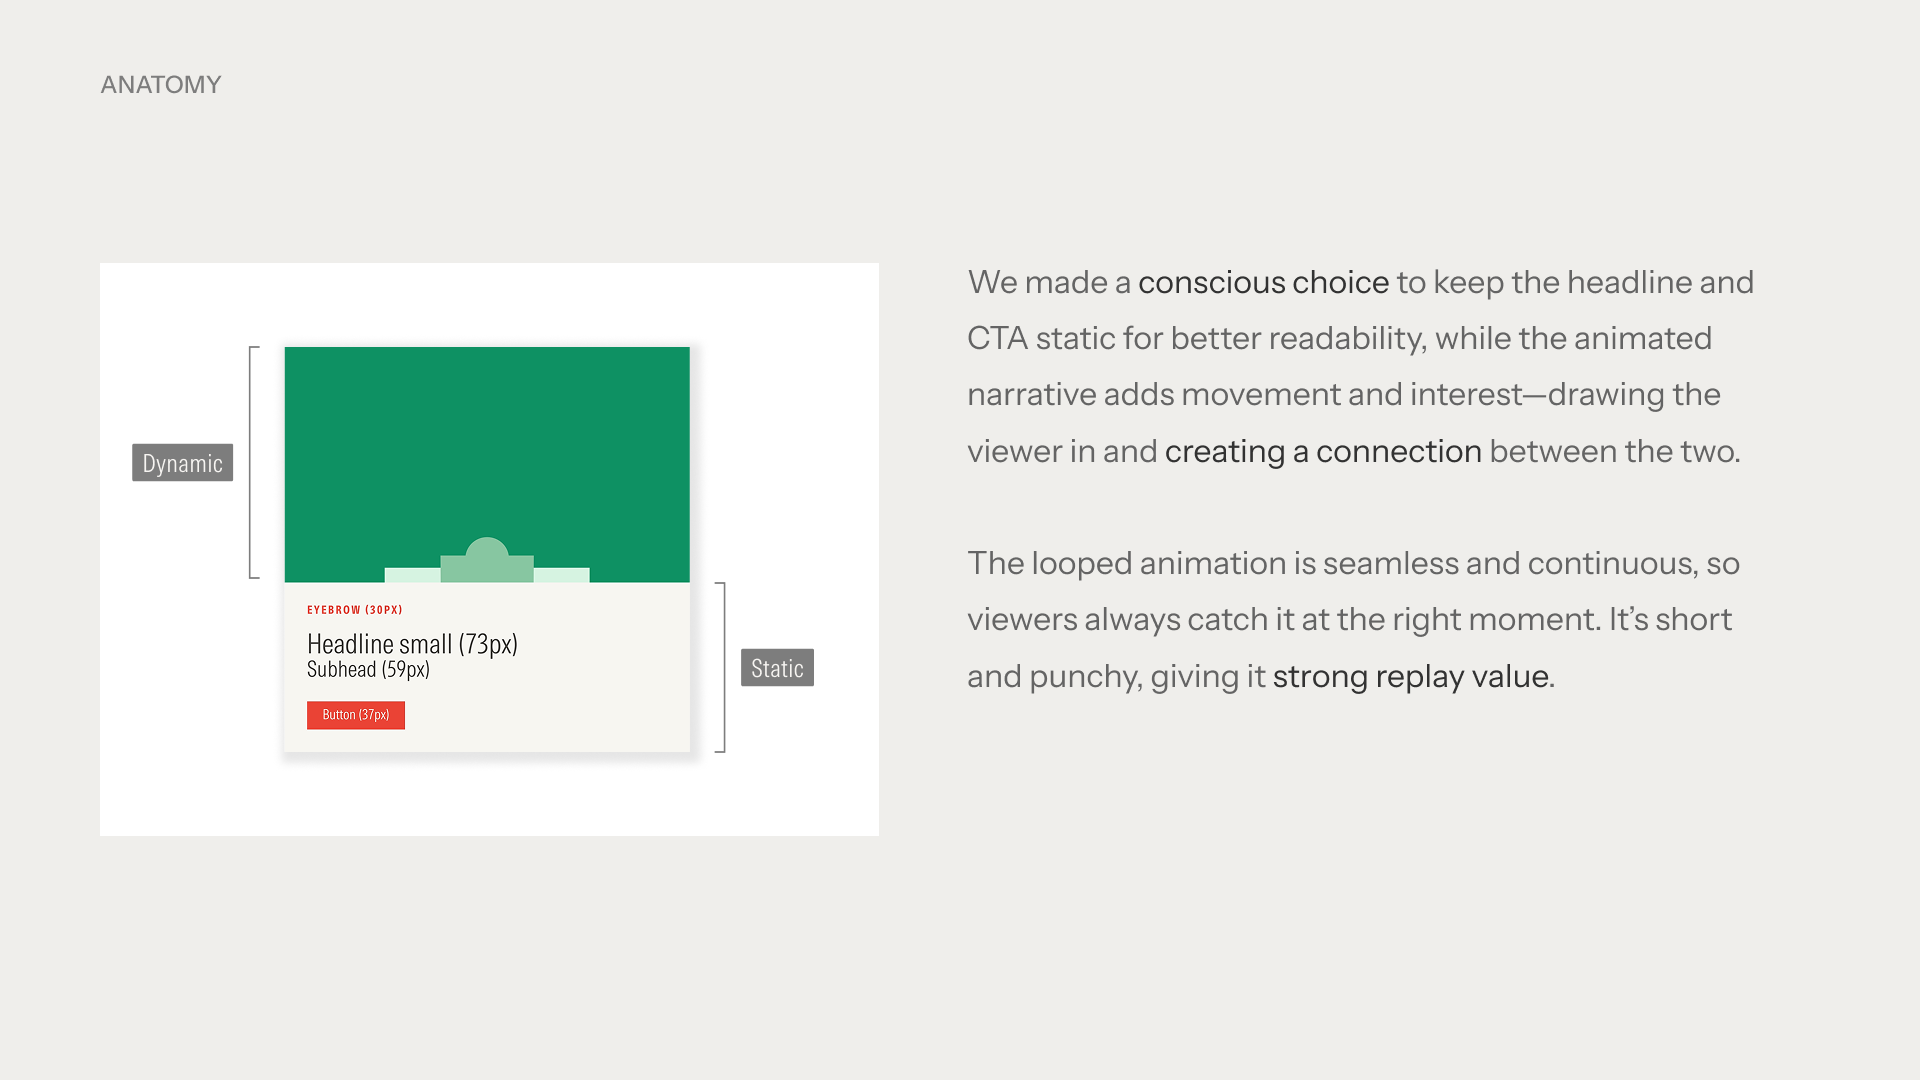Click the highlighted phrase creating a connection
Screen dimensions: 1920x1080
coord(1323,452)
